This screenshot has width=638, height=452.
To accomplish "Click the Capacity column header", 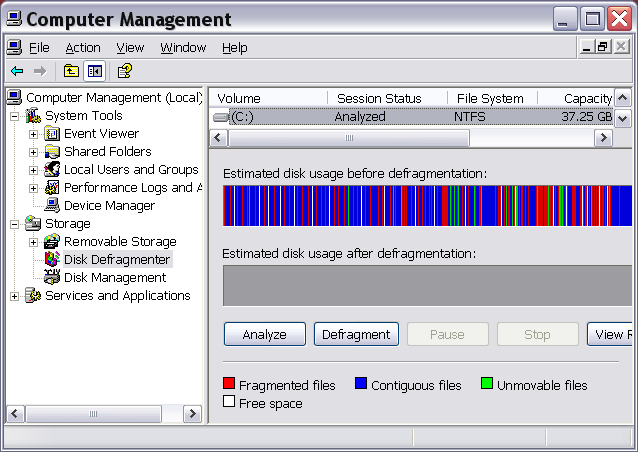I will point(576,98).
